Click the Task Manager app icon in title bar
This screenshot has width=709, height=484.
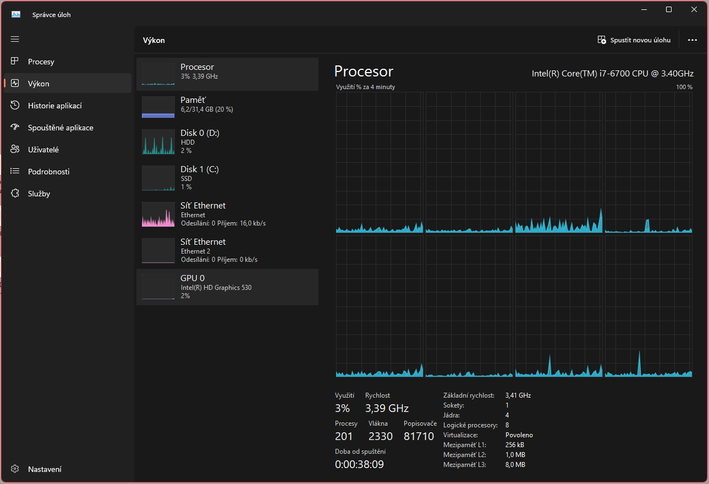pyautogui.click(x=17, y=15)
